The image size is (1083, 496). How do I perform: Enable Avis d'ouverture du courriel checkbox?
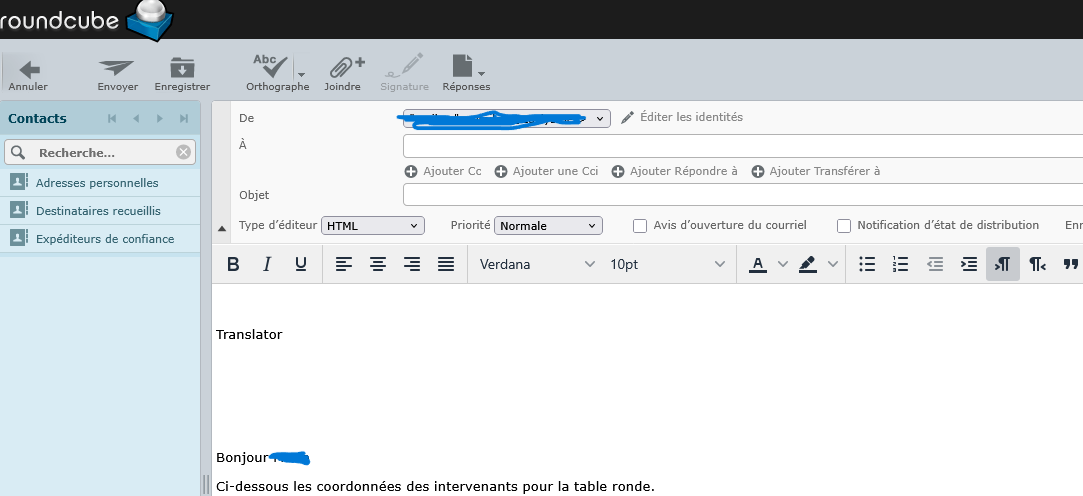(640, 226)
